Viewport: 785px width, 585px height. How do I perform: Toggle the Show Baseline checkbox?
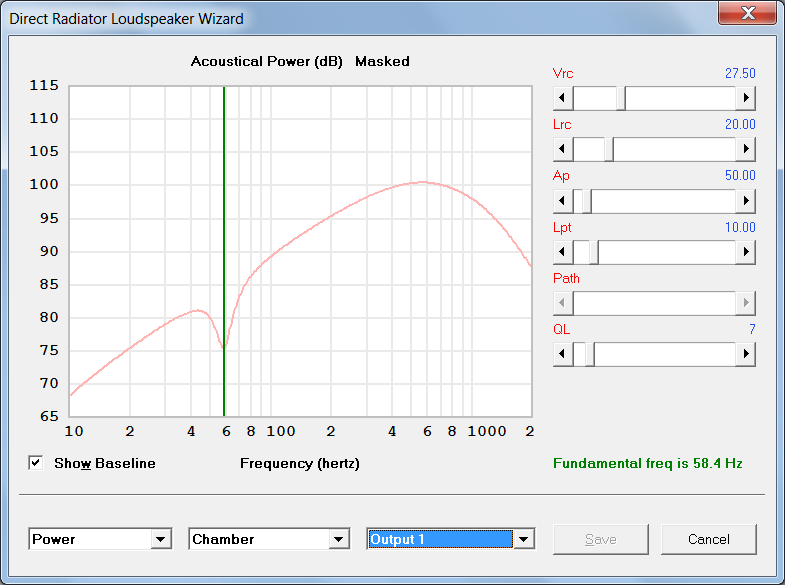coord(36,463)
